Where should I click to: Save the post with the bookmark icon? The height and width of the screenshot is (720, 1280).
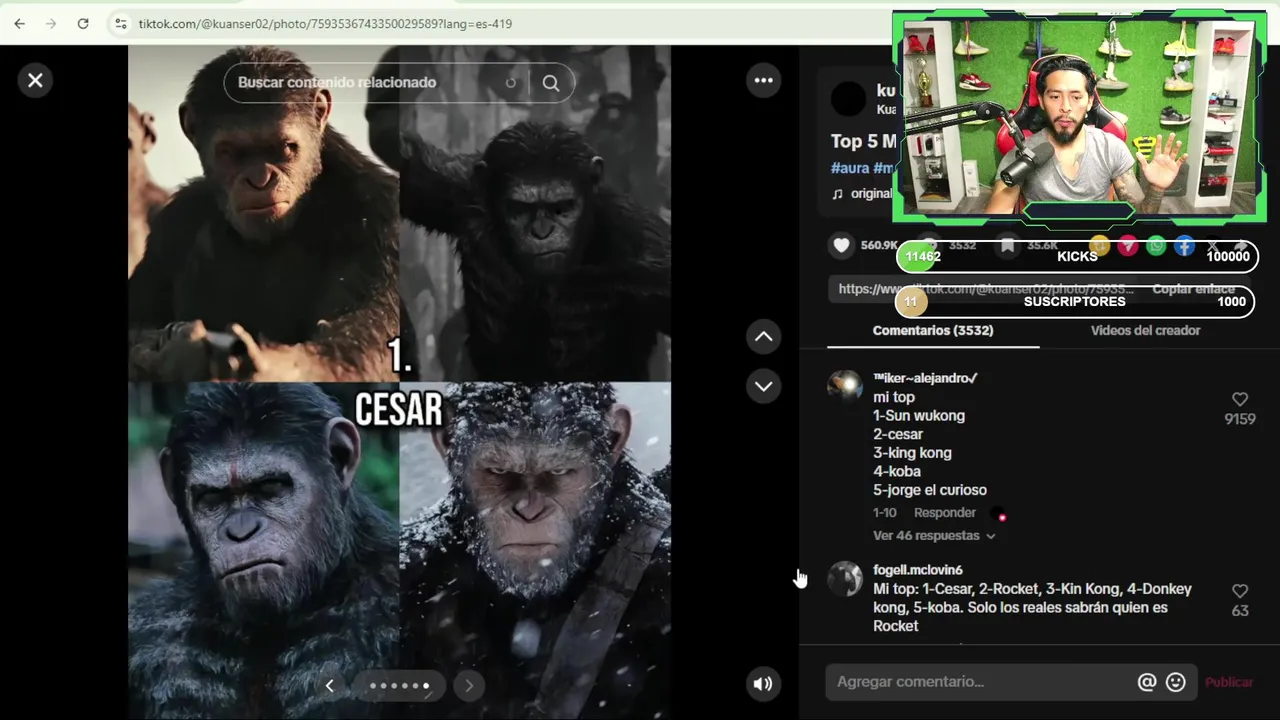[x=1008, y=245]
